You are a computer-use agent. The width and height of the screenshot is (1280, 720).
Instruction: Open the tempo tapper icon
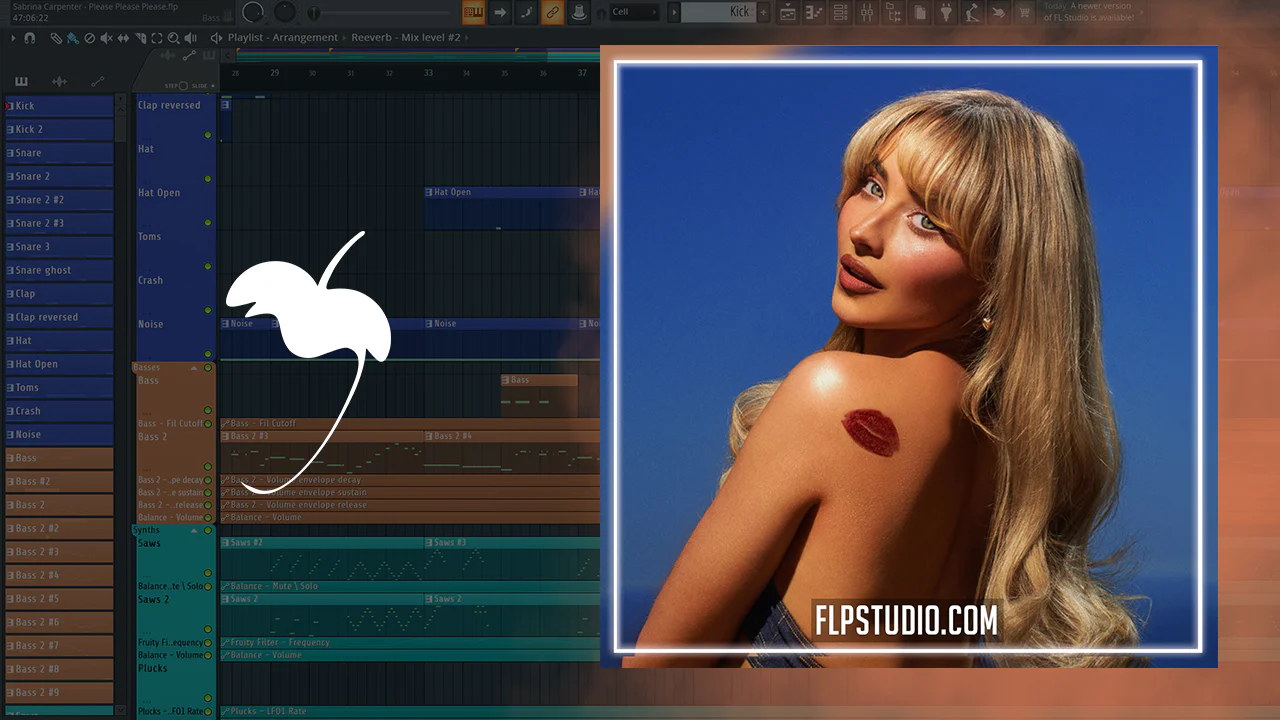pyautogui.click(x=972, y=12)
